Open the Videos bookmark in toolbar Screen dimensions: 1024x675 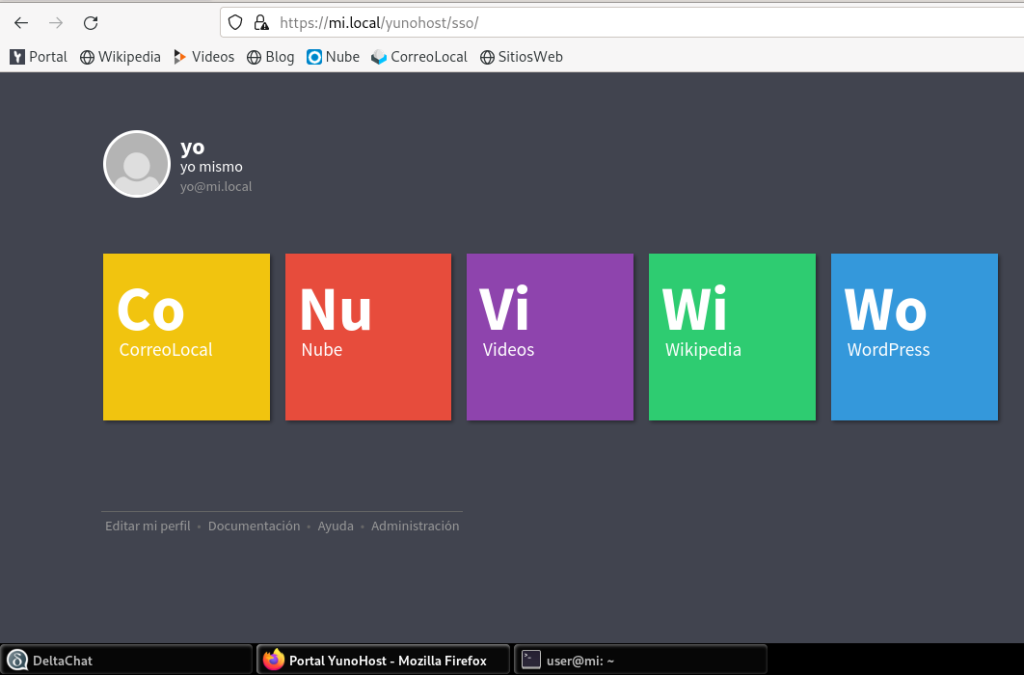204,57
